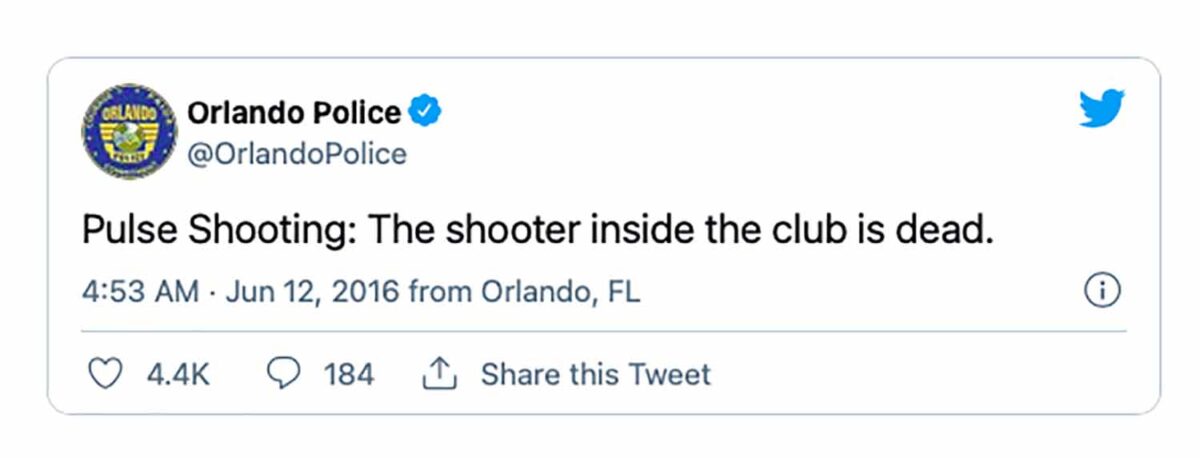Click the Orlando, FL location text
The image size is (1200, 458).
pos(561,293)
